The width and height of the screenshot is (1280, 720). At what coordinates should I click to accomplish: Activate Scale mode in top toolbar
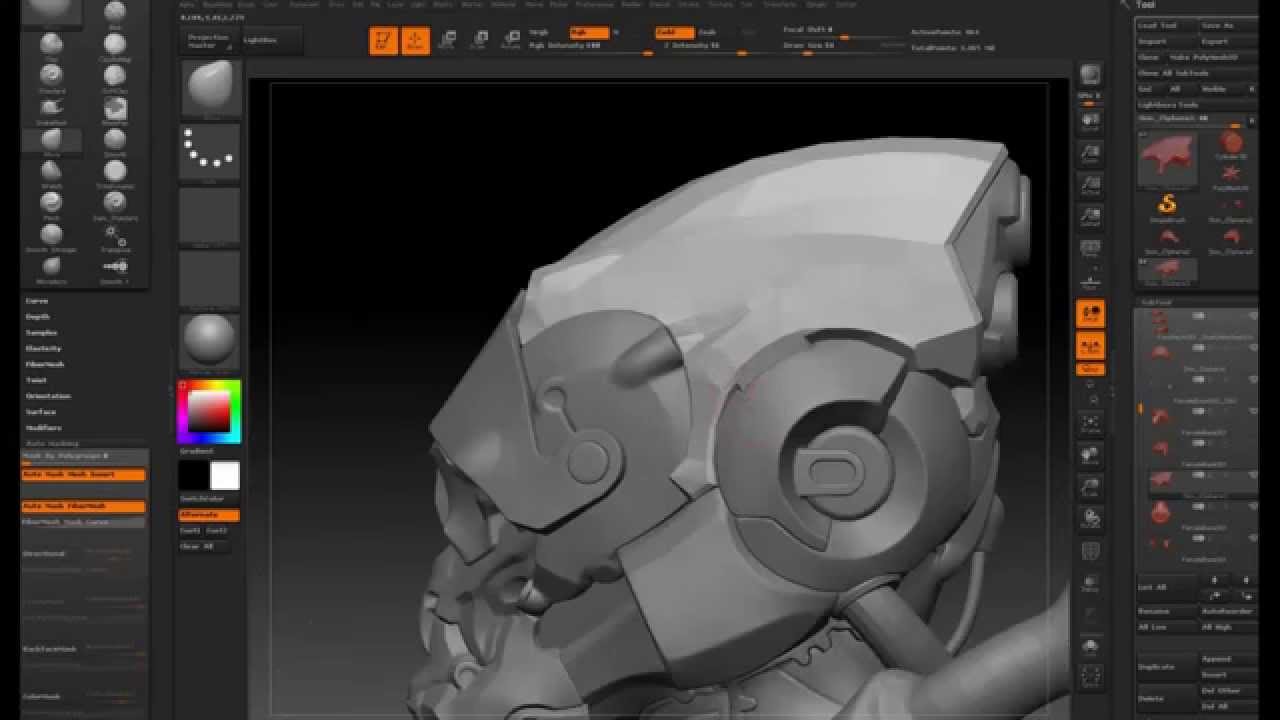(x=479, y=40)
